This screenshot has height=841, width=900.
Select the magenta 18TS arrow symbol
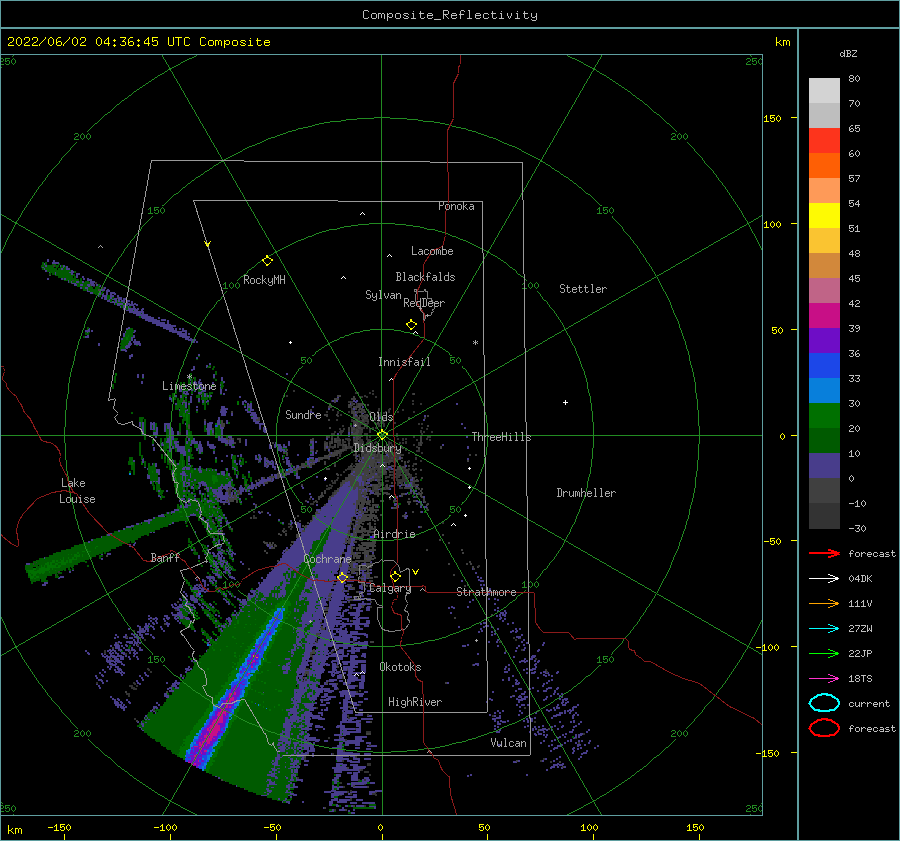pyautogui.click(x=824, y=679)
